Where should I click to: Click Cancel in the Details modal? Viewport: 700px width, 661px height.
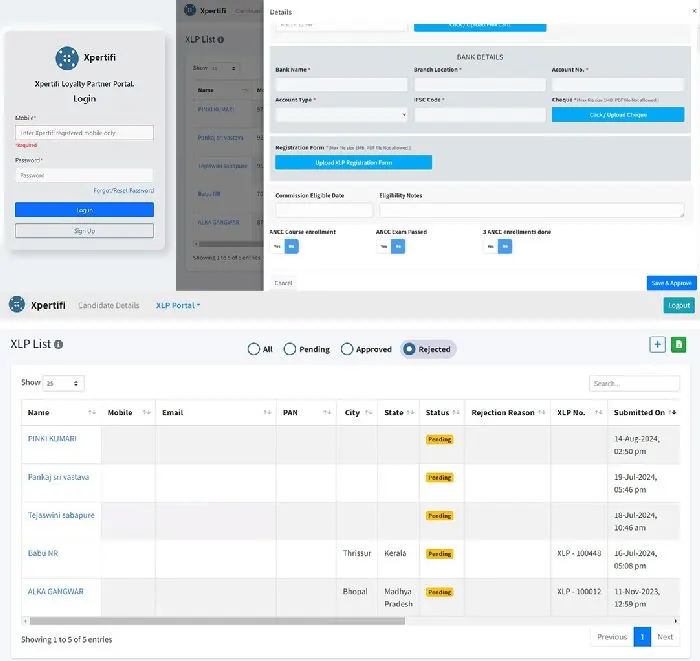coord(283,283)
